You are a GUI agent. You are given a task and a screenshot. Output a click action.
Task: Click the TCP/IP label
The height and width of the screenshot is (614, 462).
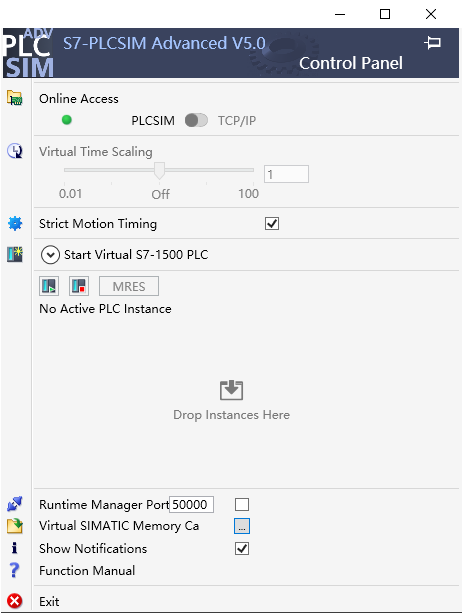(x=237, y=121)
